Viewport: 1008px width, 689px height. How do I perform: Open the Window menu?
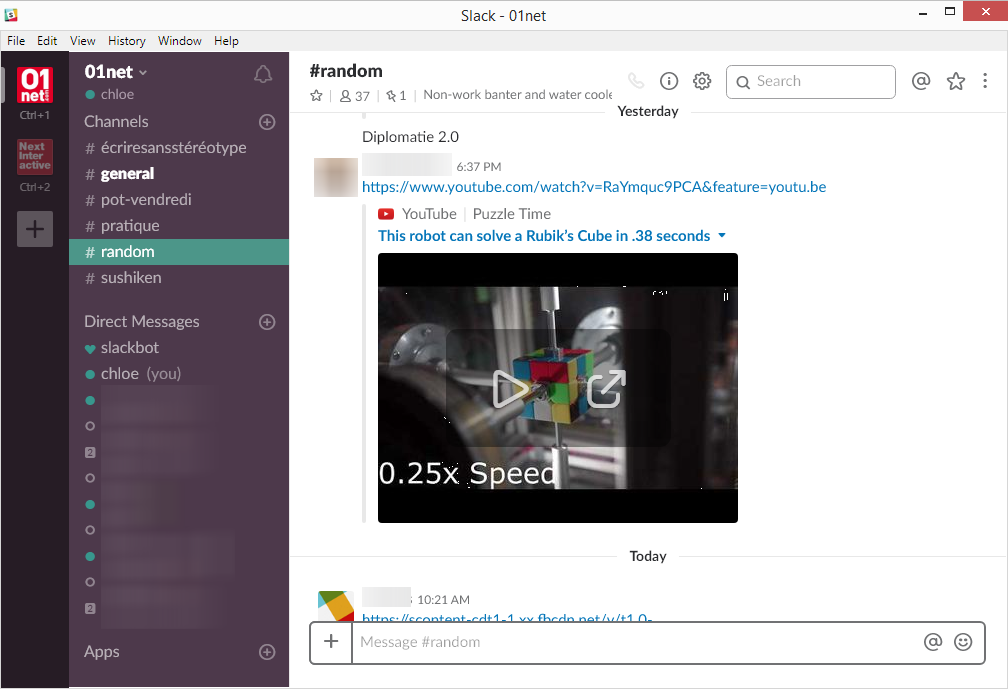pos(179,40)
